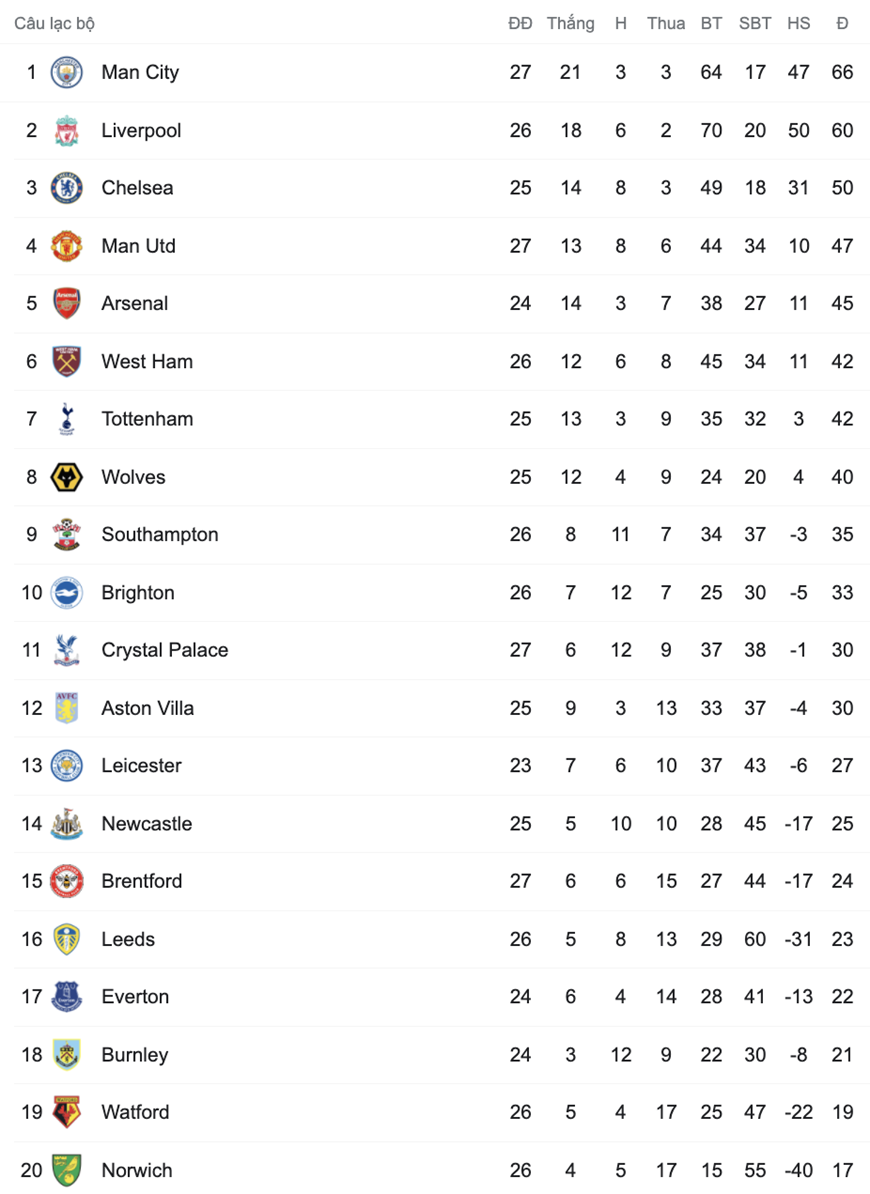
Task: Select the Watford crest icon
Action: tap(66, 1112)
